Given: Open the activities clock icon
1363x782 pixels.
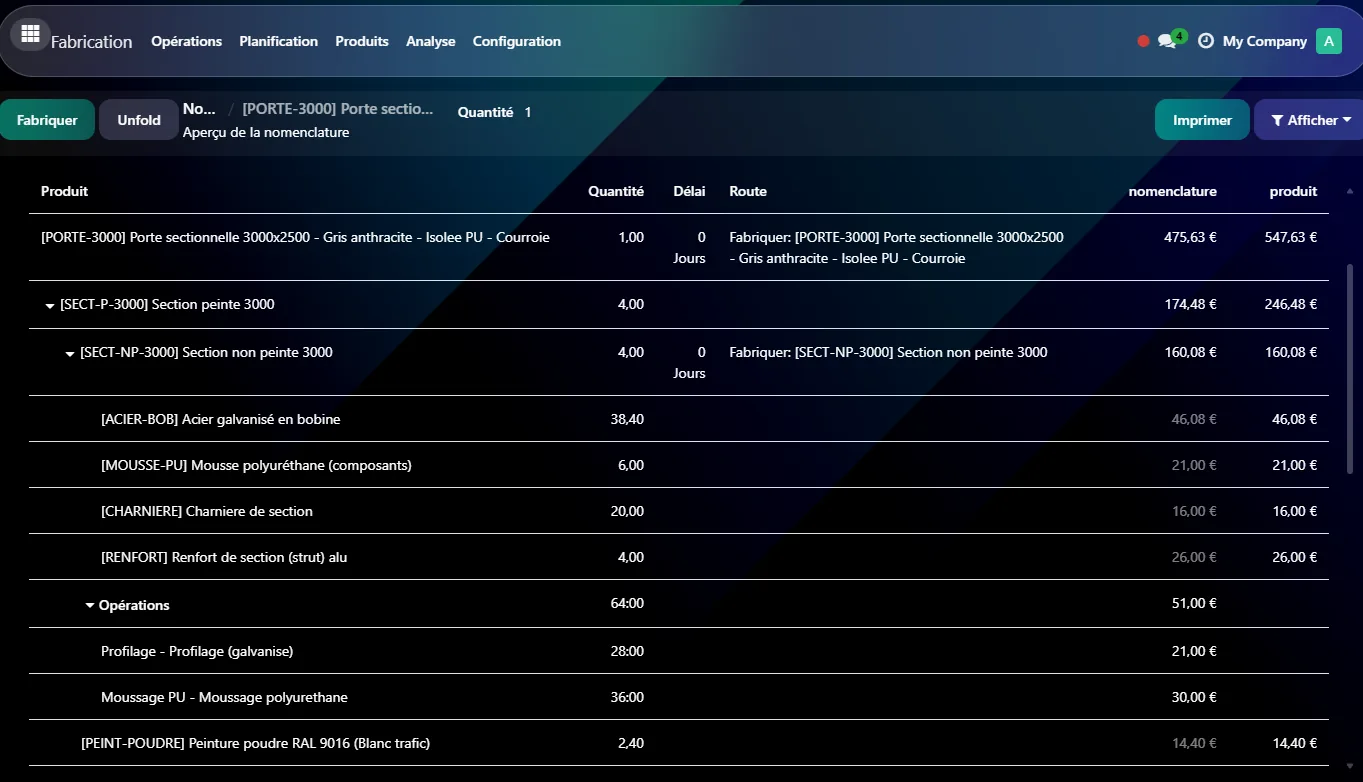Looking at the screenshot, I should [x=1206, y=41].
